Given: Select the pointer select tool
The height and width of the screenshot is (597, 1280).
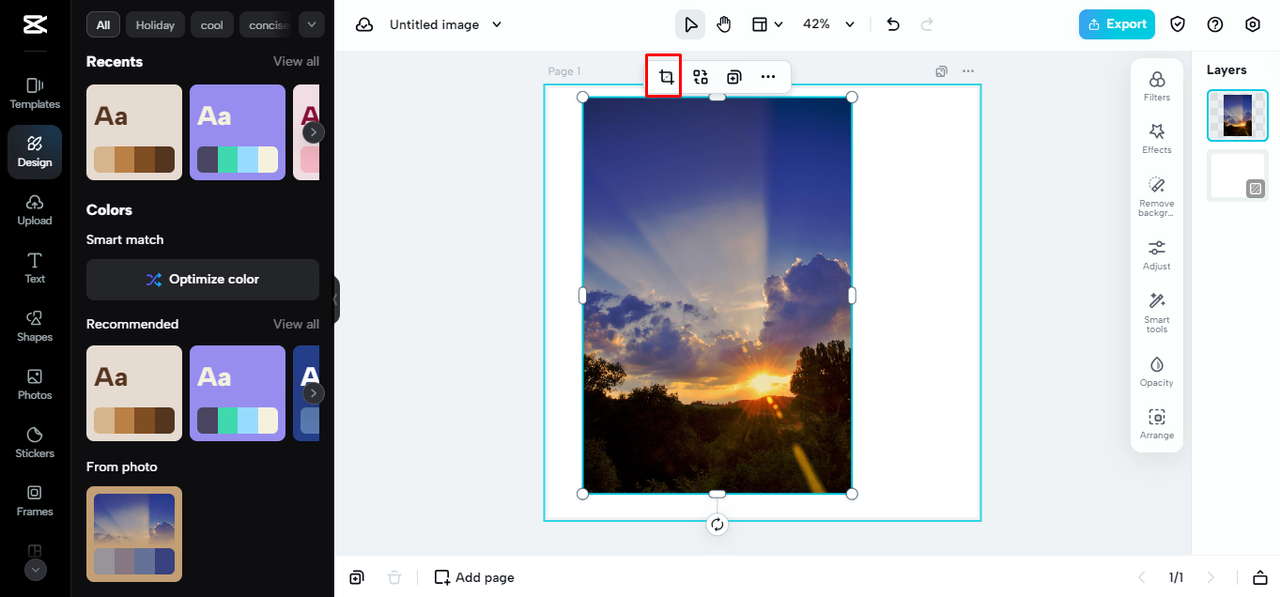Looking at the screenshot, I should [690, 25].
